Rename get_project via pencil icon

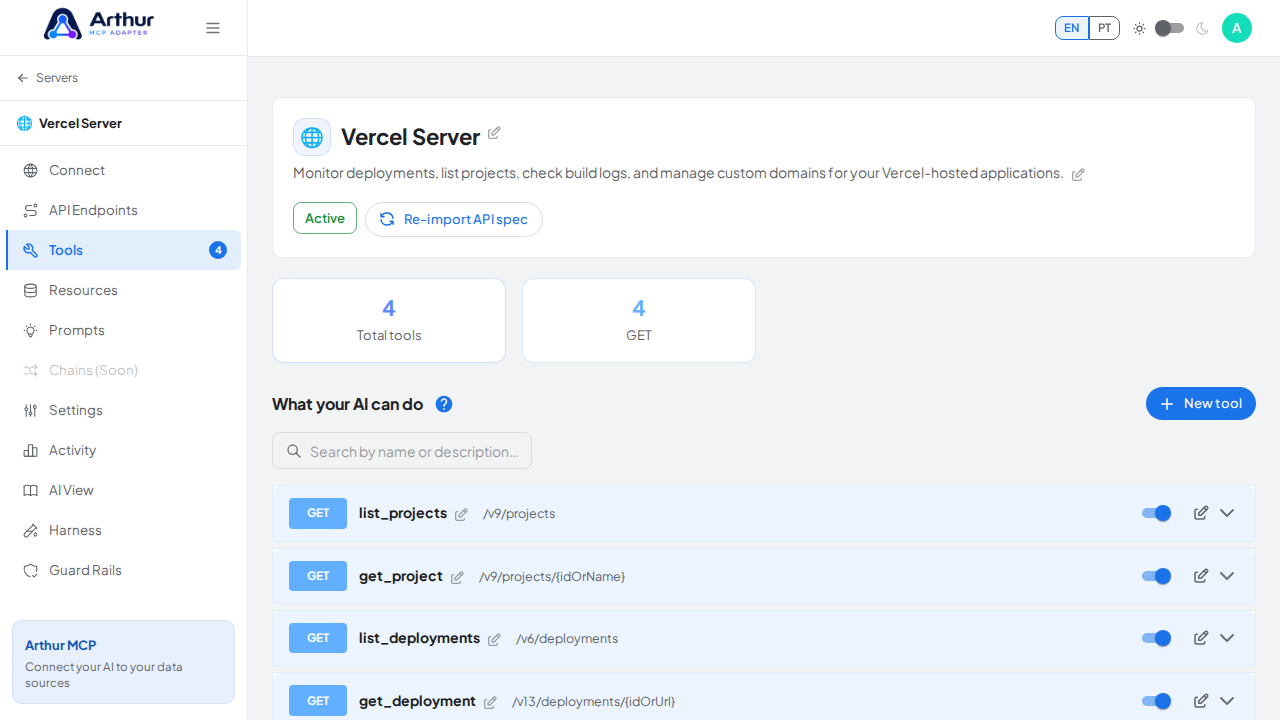pos(457,578)
